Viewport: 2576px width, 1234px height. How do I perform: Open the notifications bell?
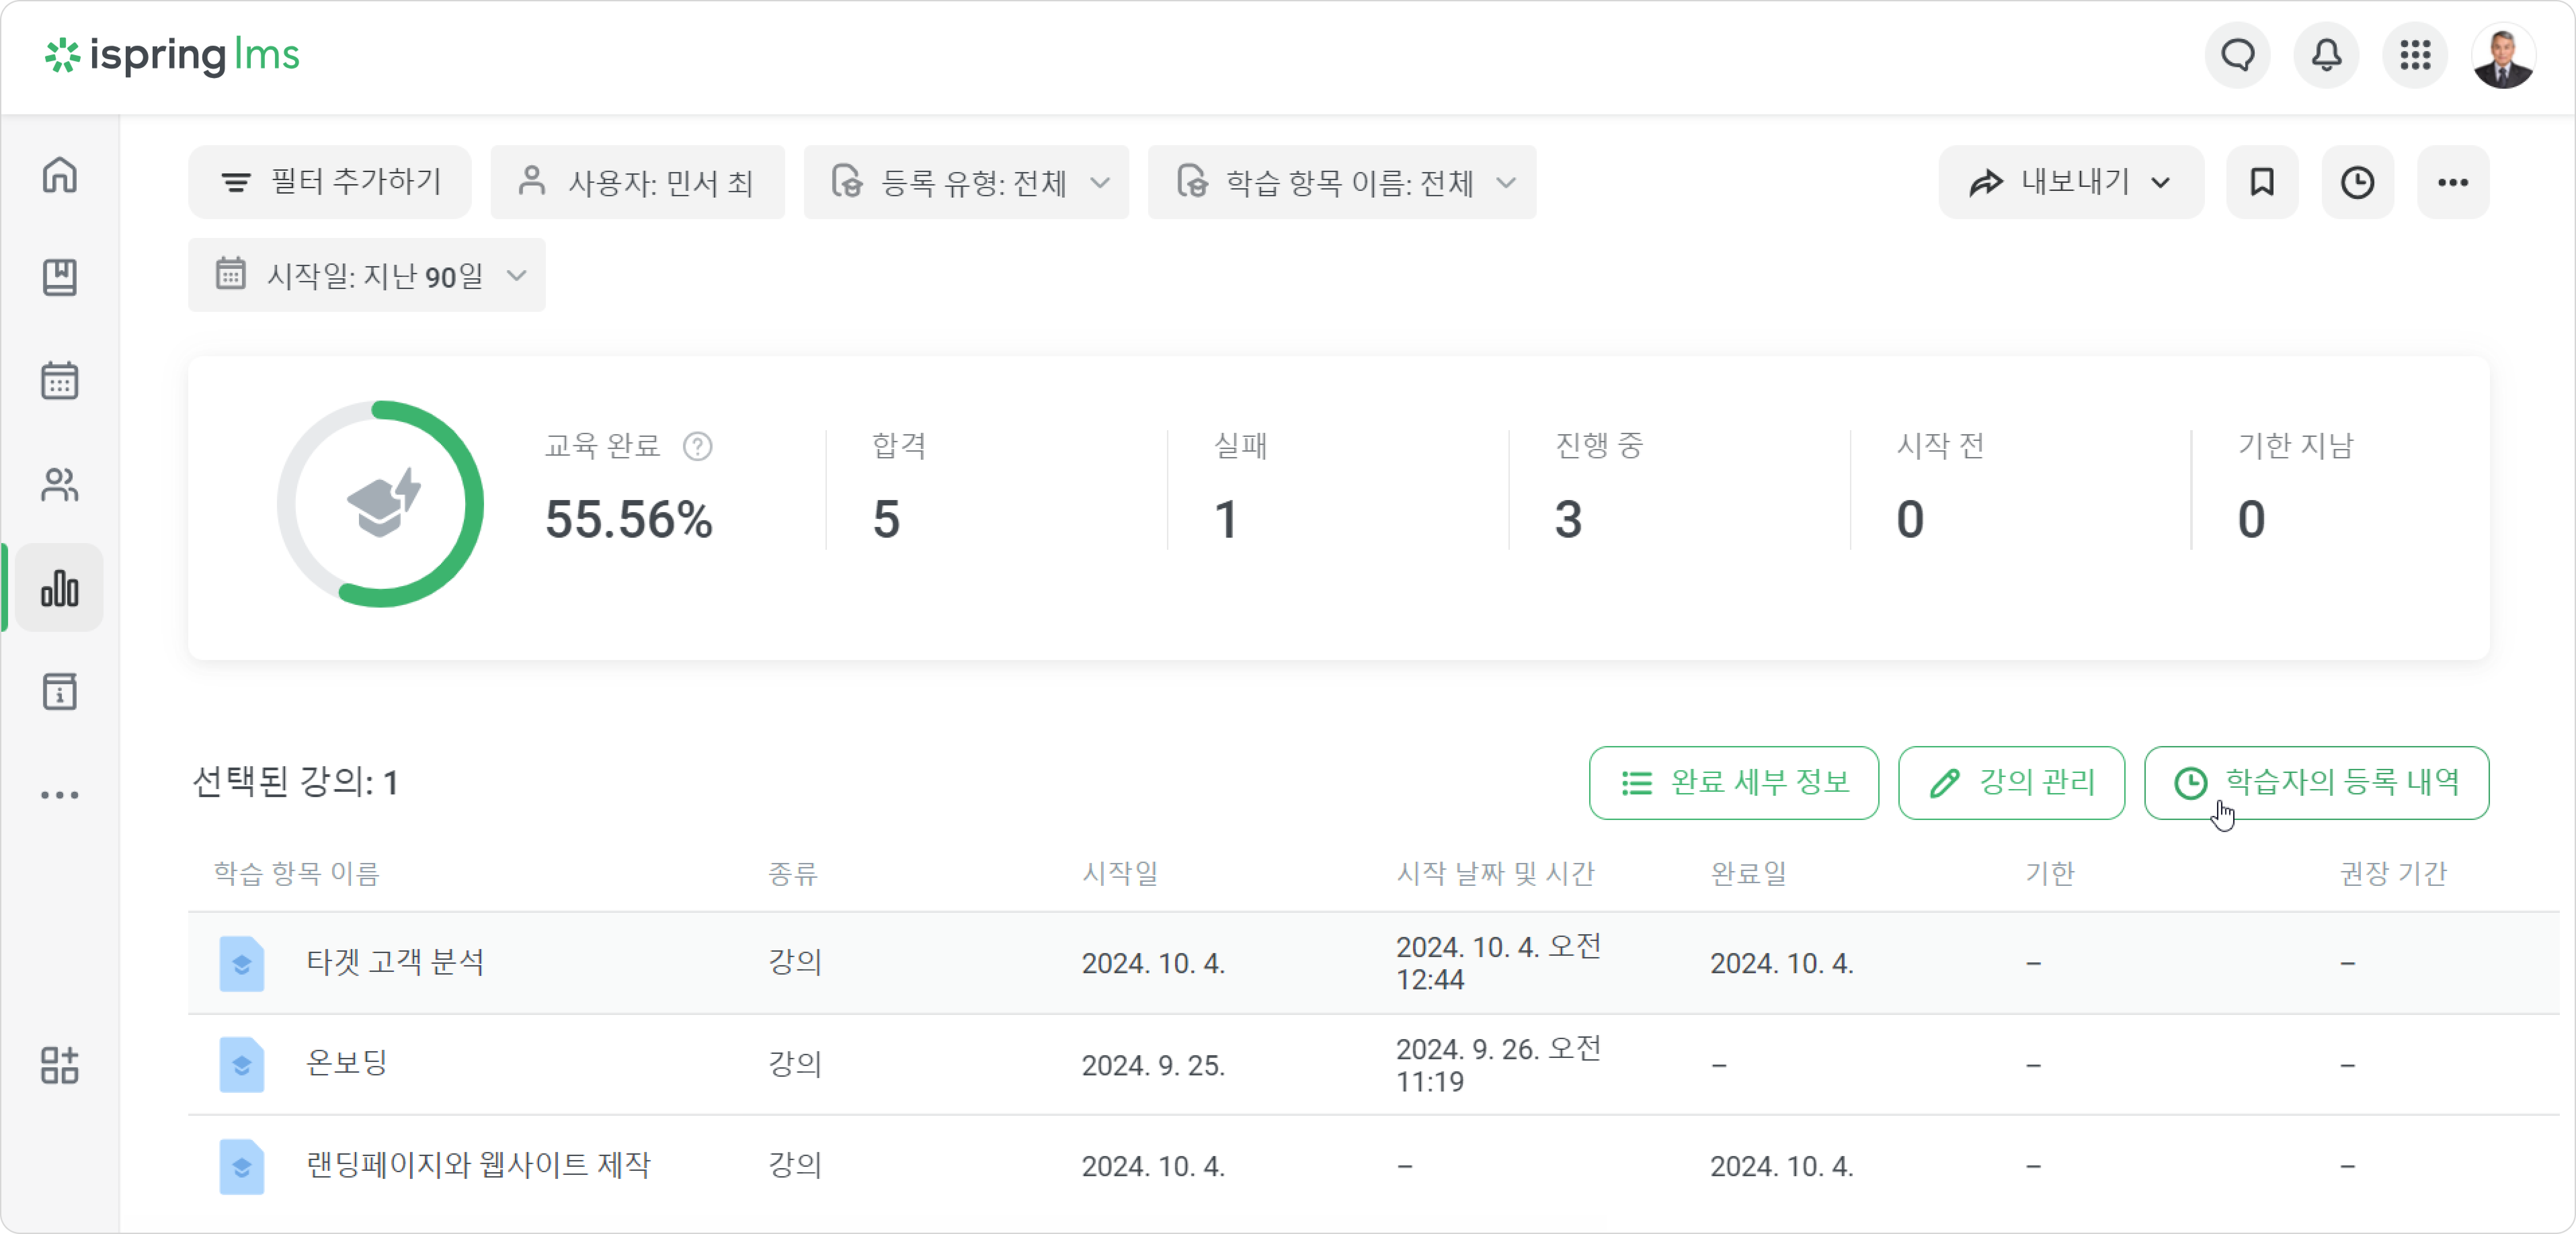tap(2327, 55)
